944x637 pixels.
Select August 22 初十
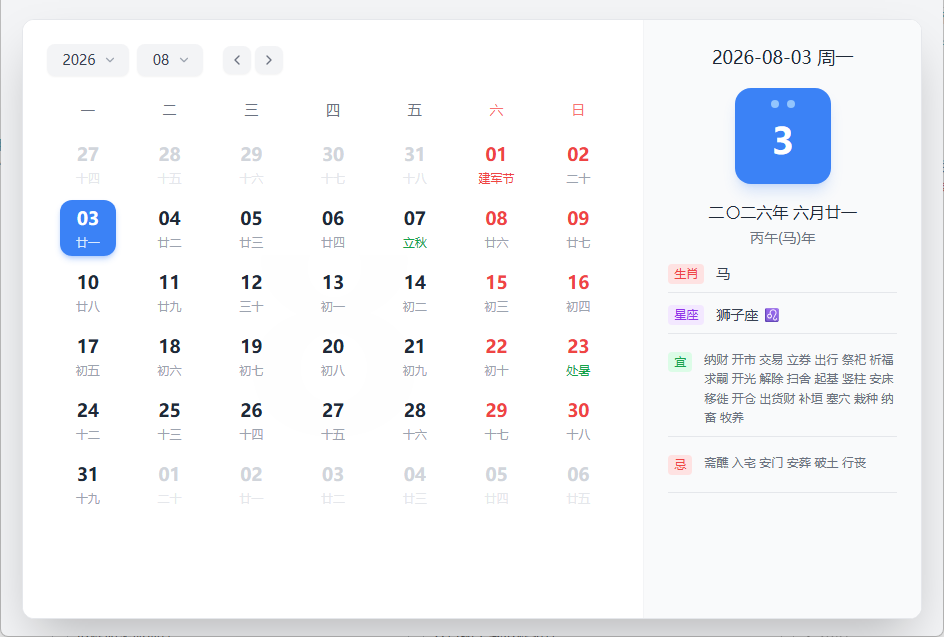496,356
